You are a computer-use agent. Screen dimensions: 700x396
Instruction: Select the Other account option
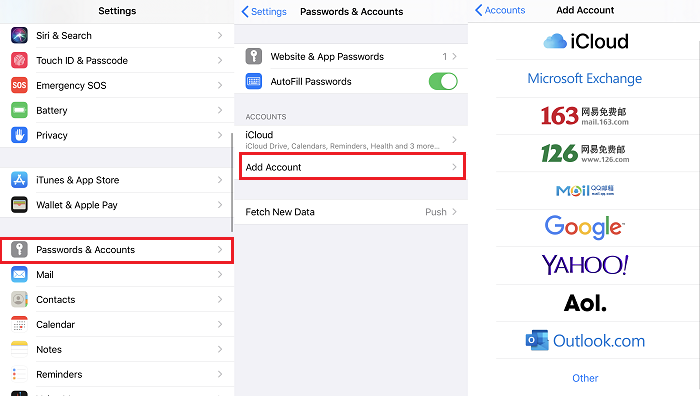(x=585, y=378)
